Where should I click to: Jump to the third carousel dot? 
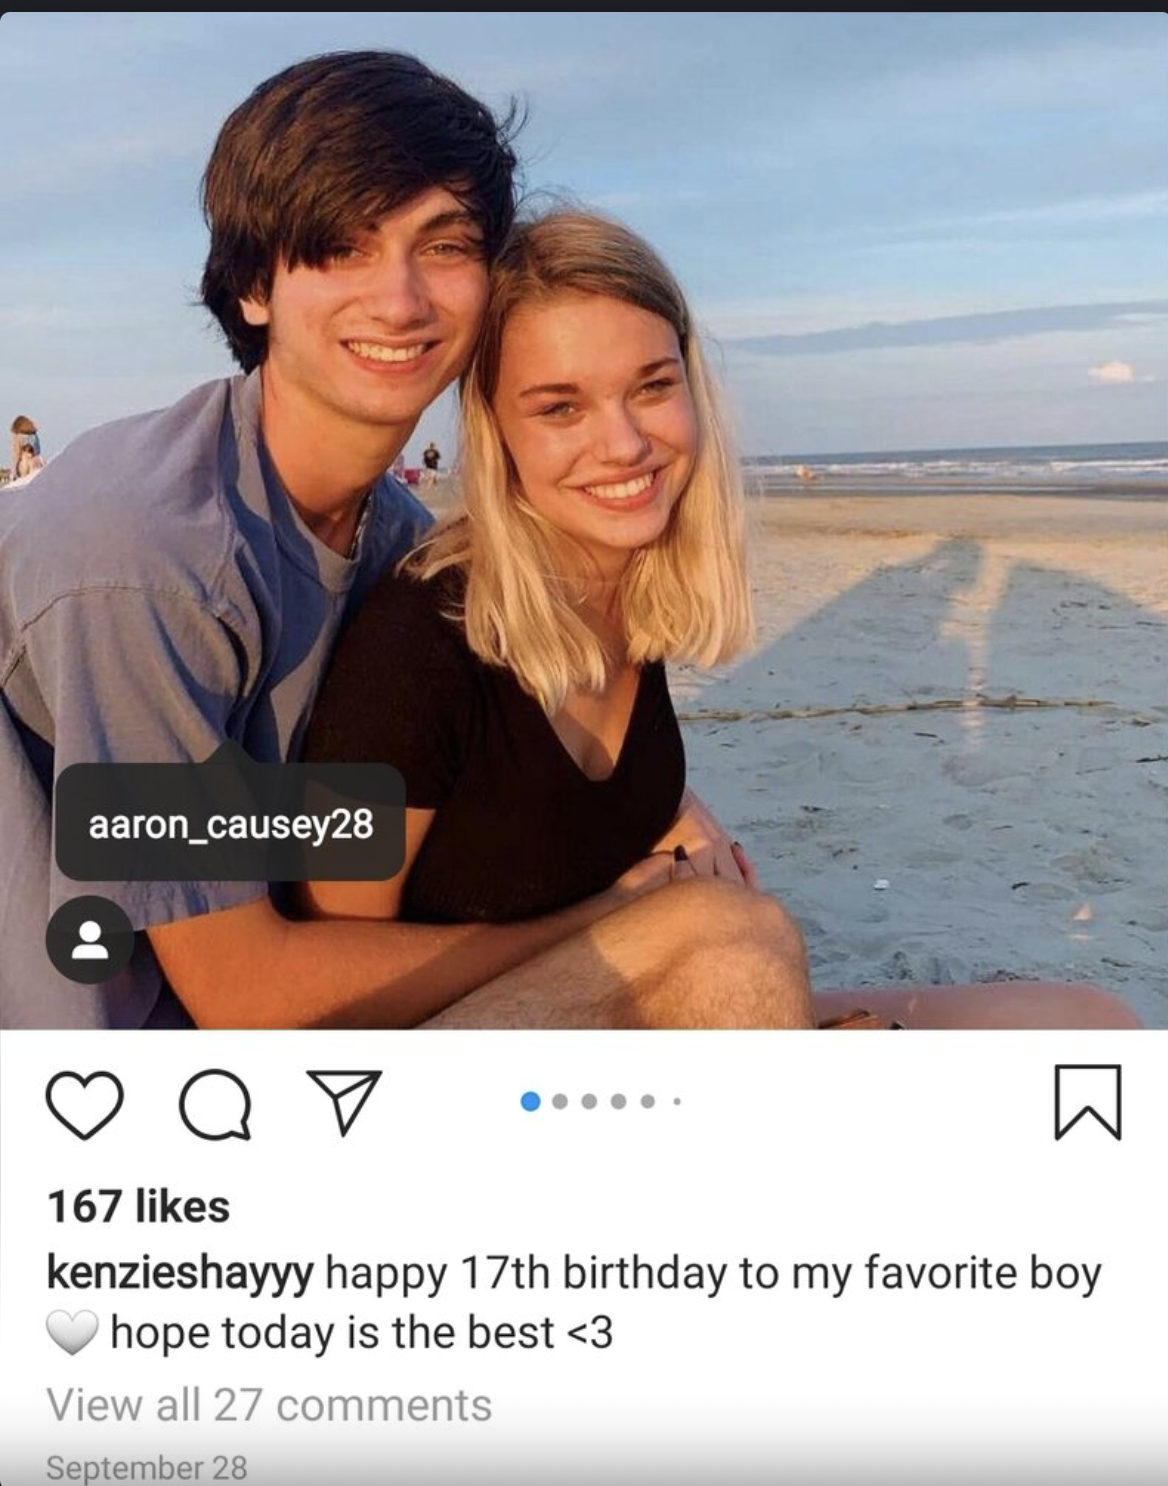589,1102
